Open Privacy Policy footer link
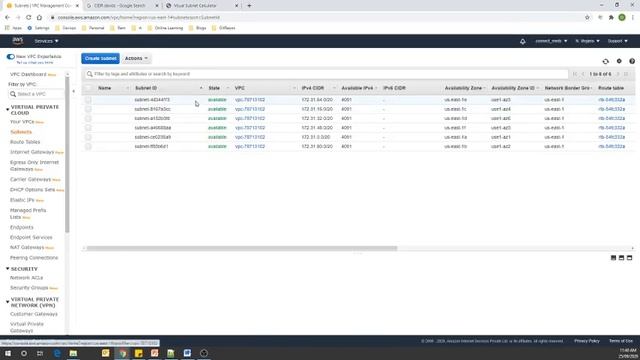 point(587,341)
